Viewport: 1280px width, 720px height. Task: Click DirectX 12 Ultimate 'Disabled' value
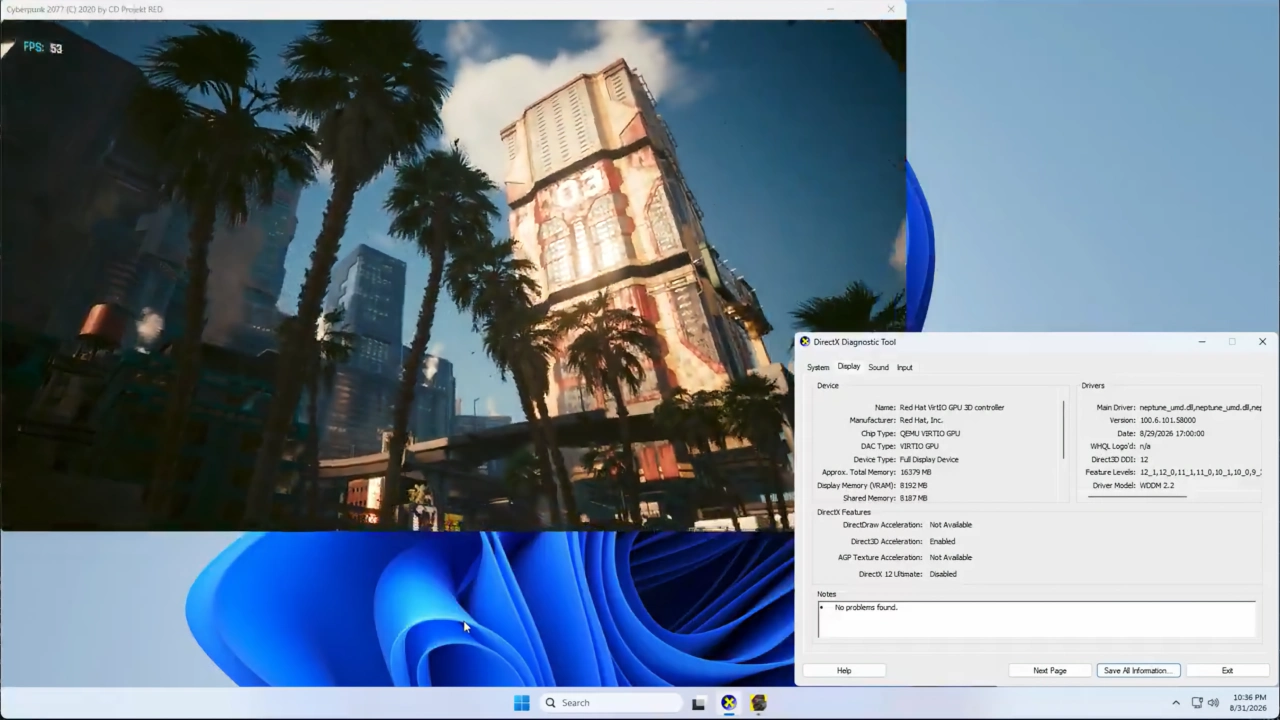943,575
